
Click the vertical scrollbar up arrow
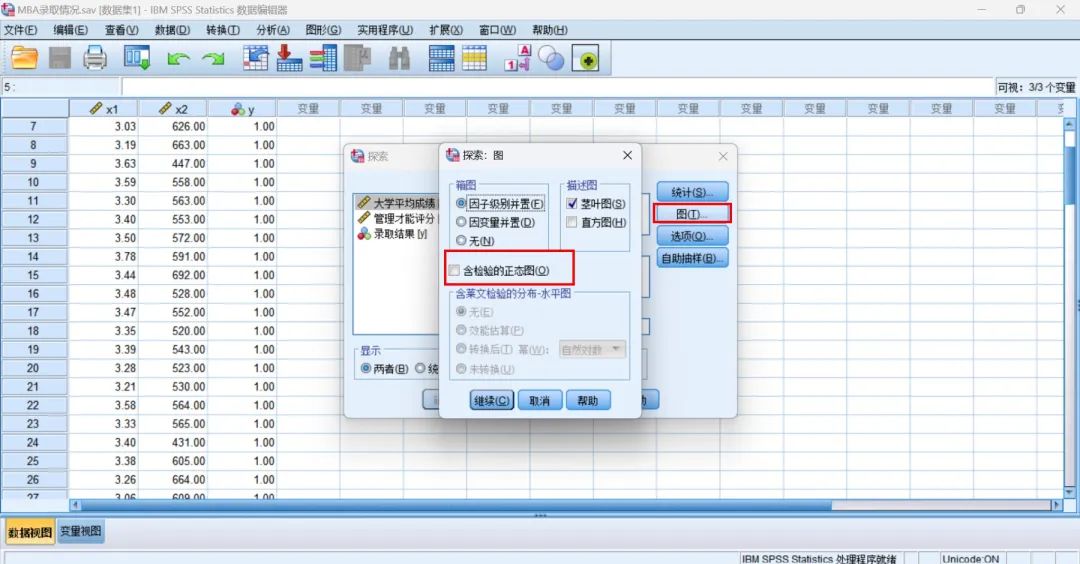1070,125
